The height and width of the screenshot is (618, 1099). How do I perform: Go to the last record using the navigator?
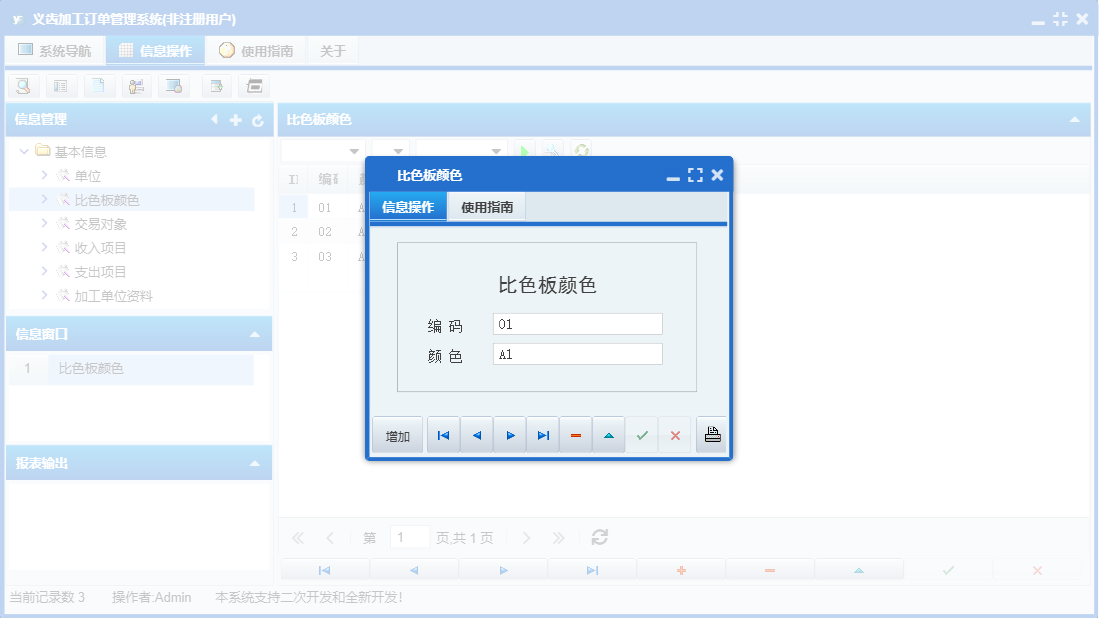543,434
